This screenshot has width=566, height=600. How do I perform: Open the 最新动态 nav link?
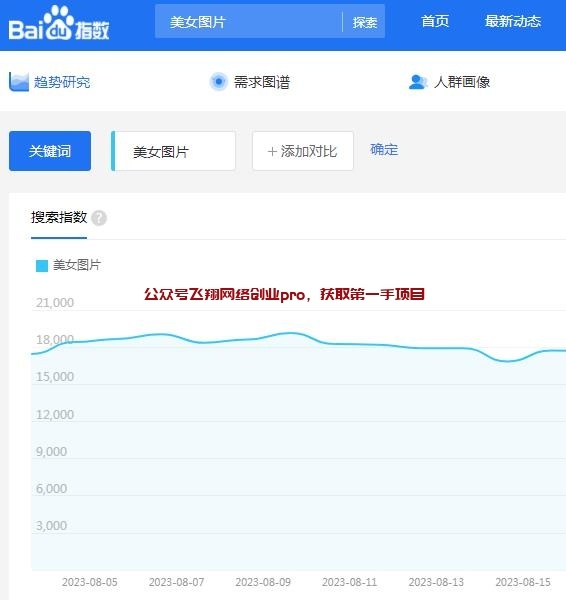513,21
